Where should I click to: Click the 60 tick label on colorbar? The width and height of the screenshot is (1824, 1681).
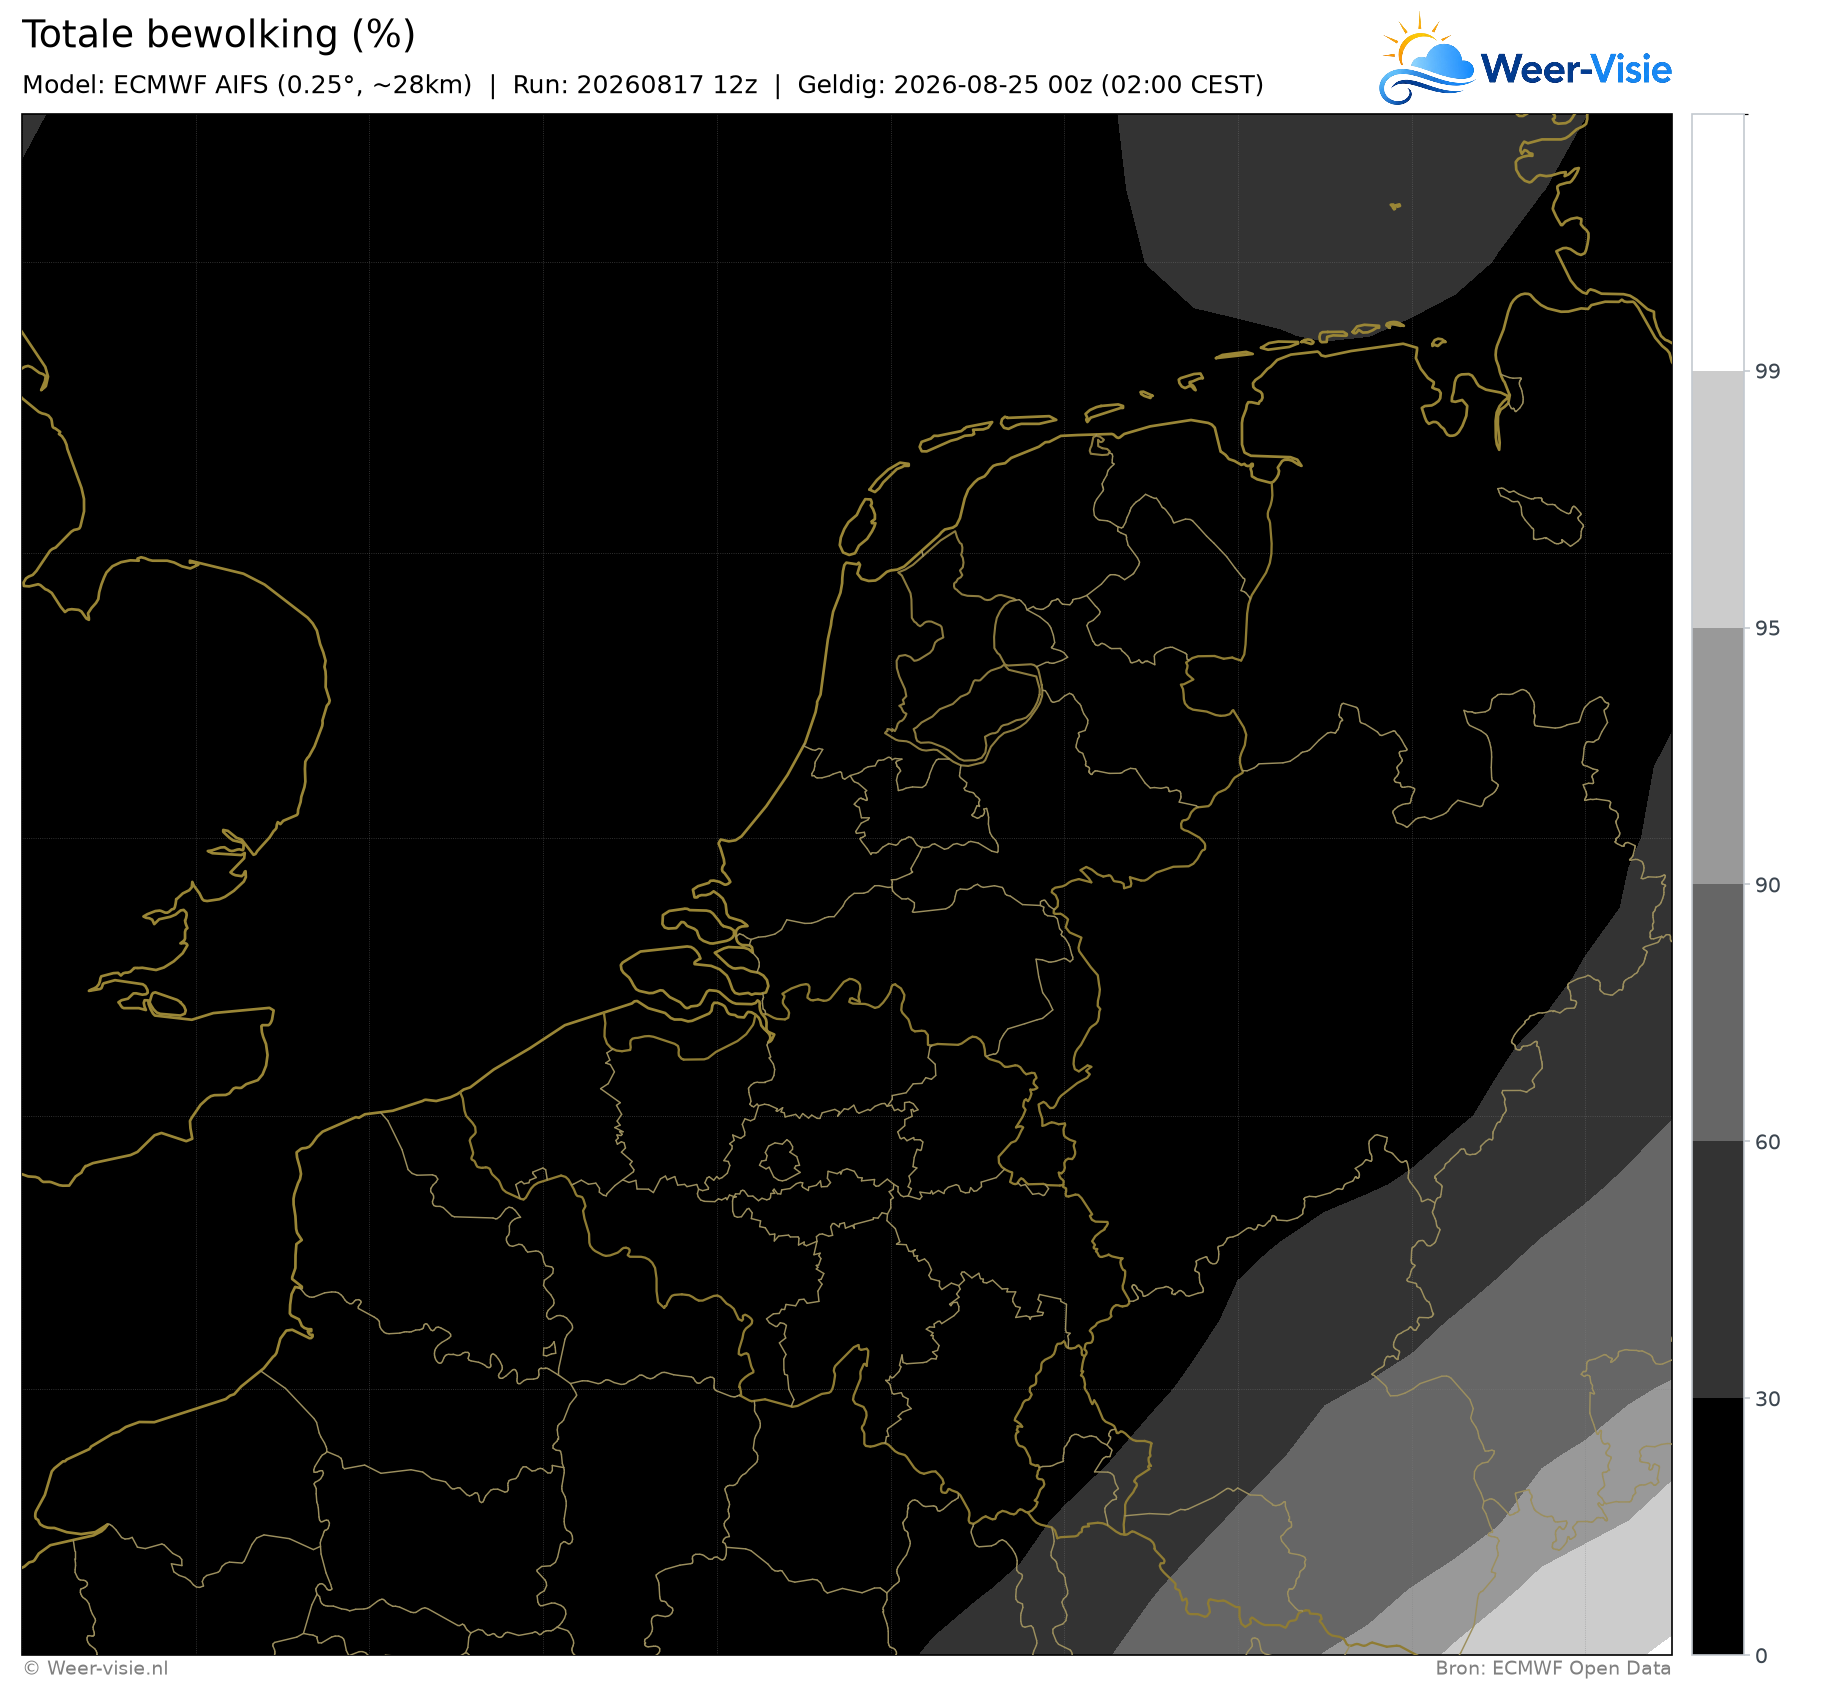point(1768,1142)
